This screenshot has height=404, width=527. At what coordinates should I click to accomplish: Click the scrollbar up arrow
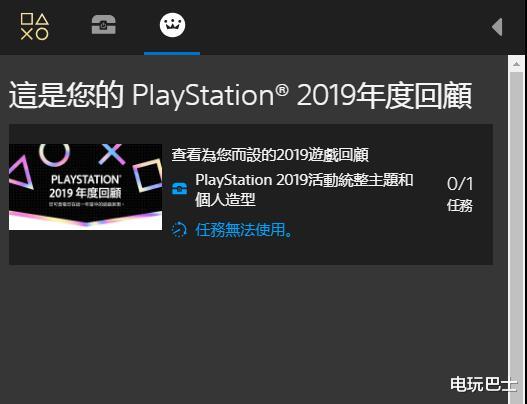click(x=516, y=64)
